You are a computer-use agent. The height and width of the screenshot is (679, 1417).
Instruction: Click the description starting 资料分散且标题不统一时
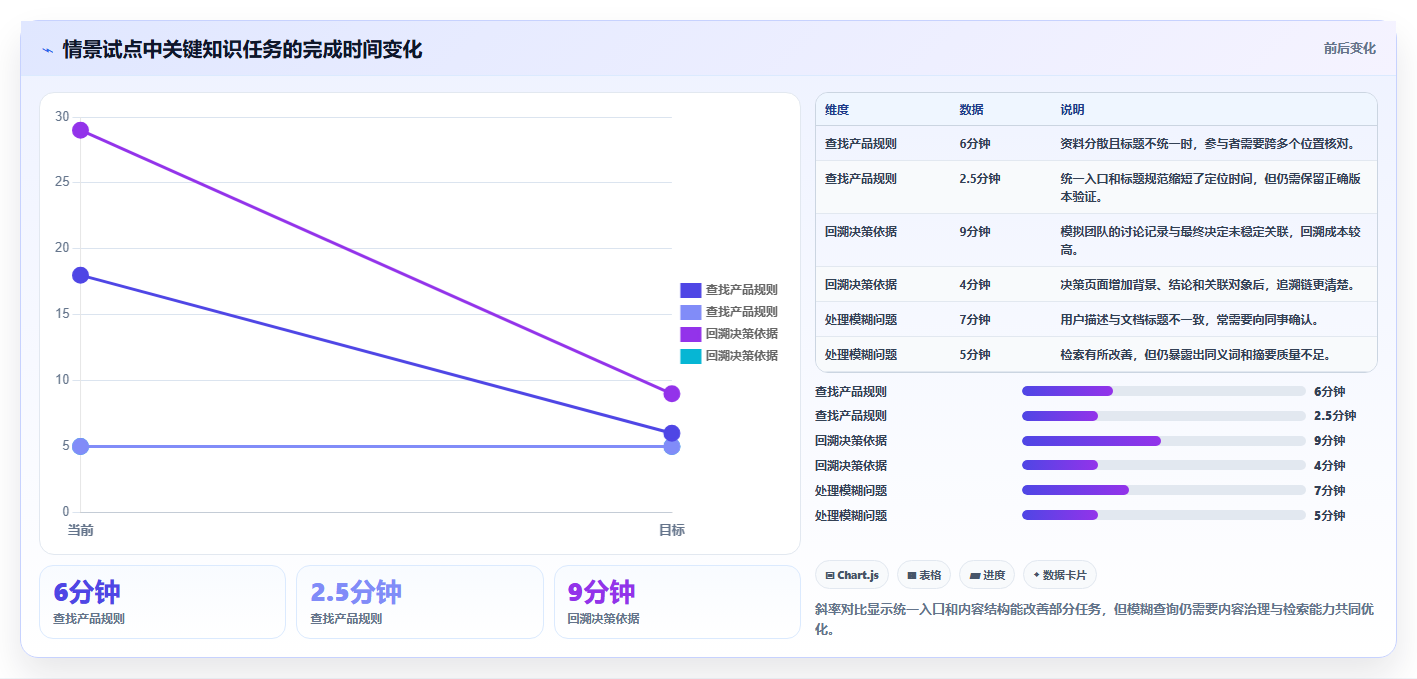coord(1207,143)
